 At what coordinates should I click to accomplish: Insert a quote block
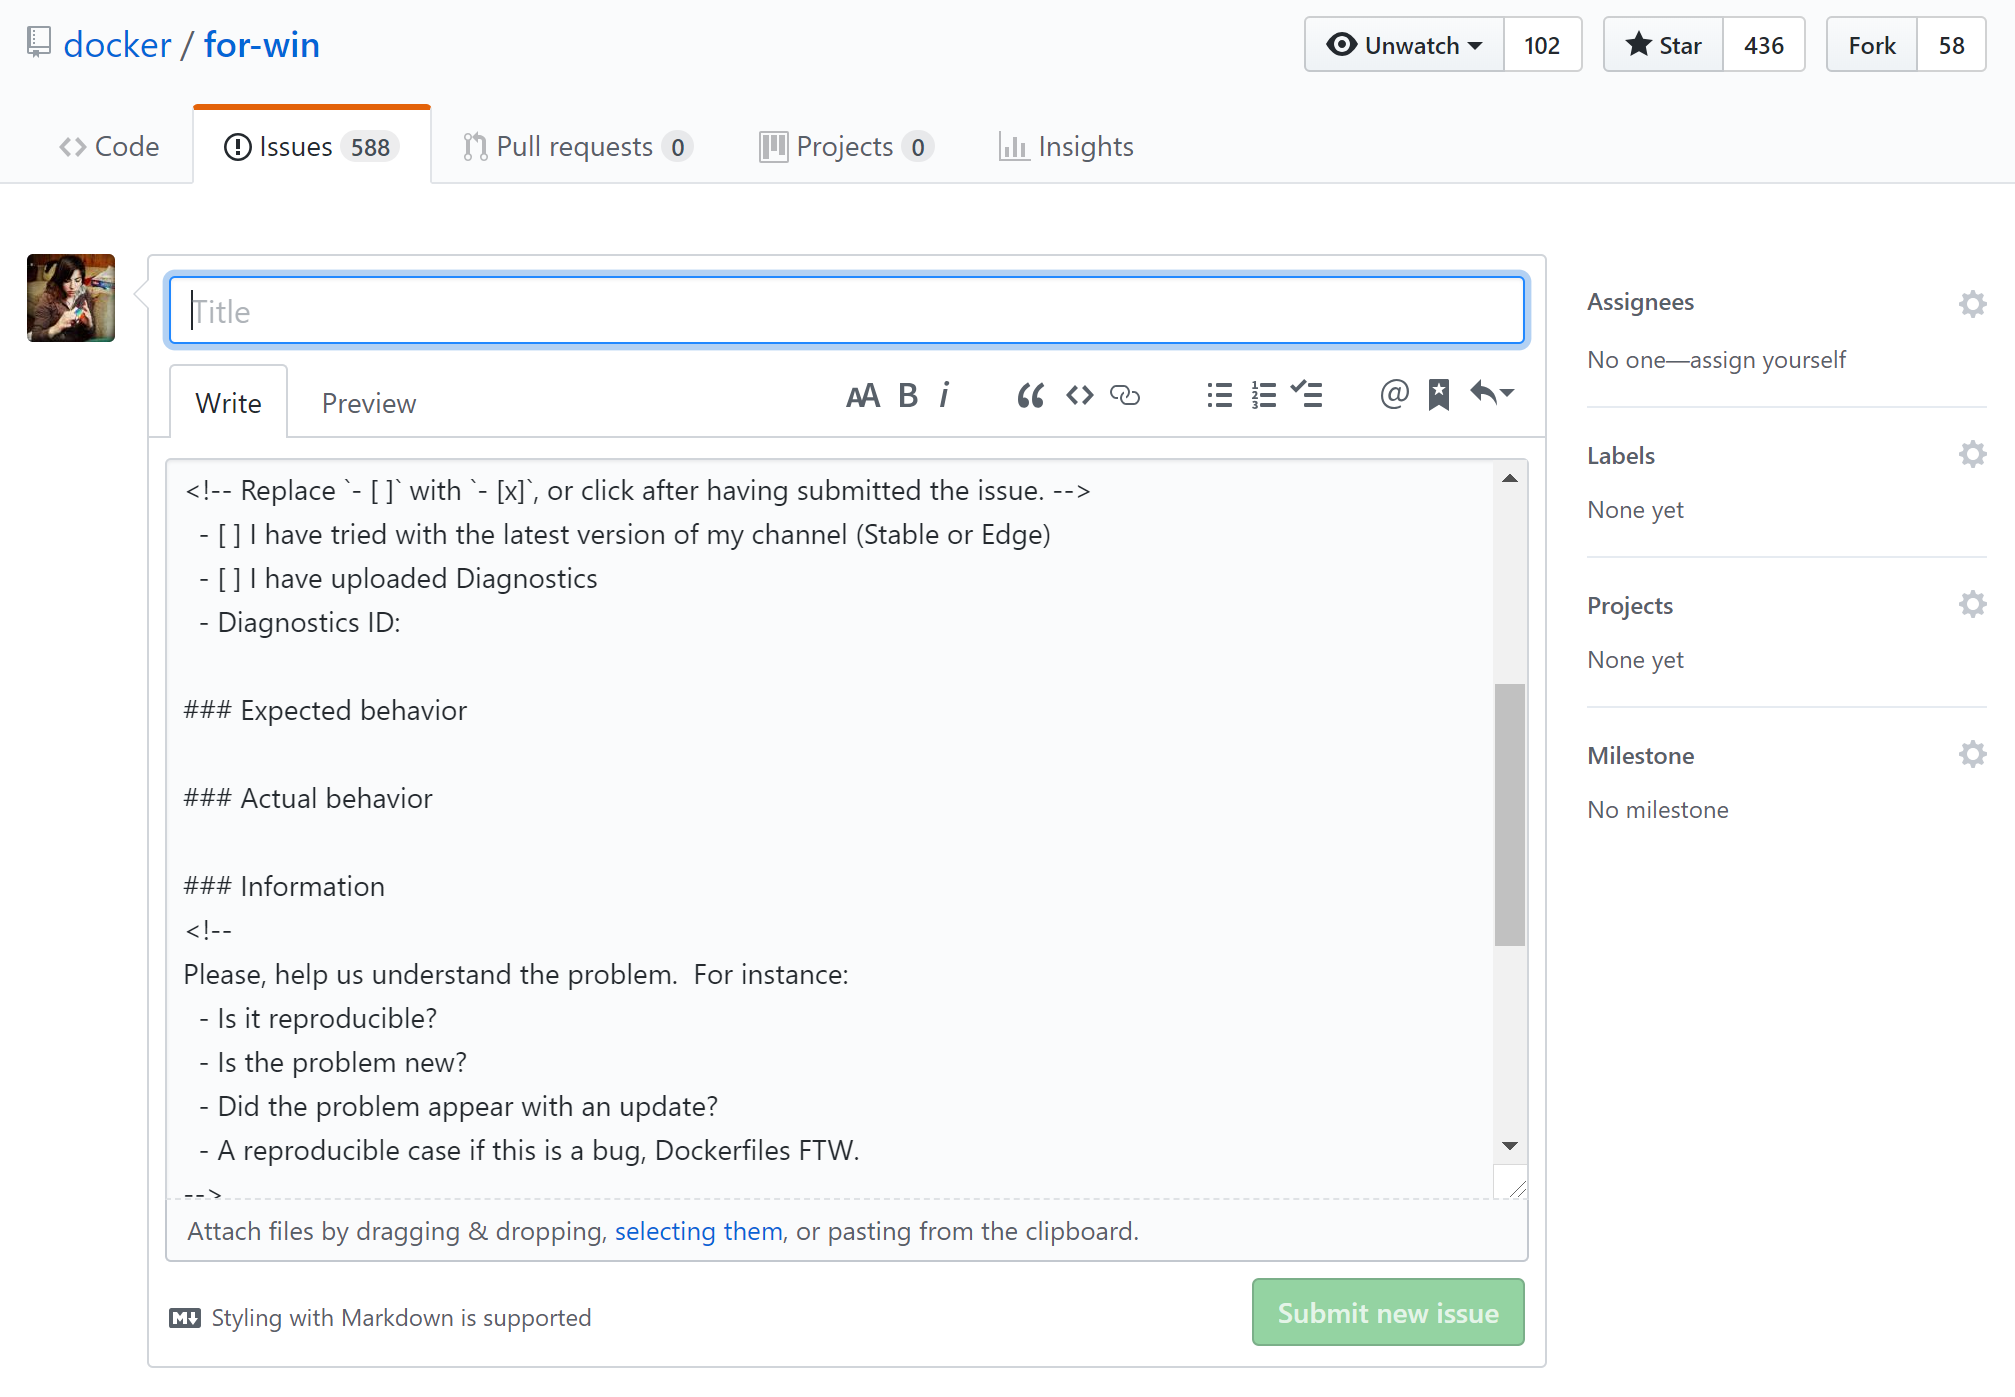click(1030, 396)
